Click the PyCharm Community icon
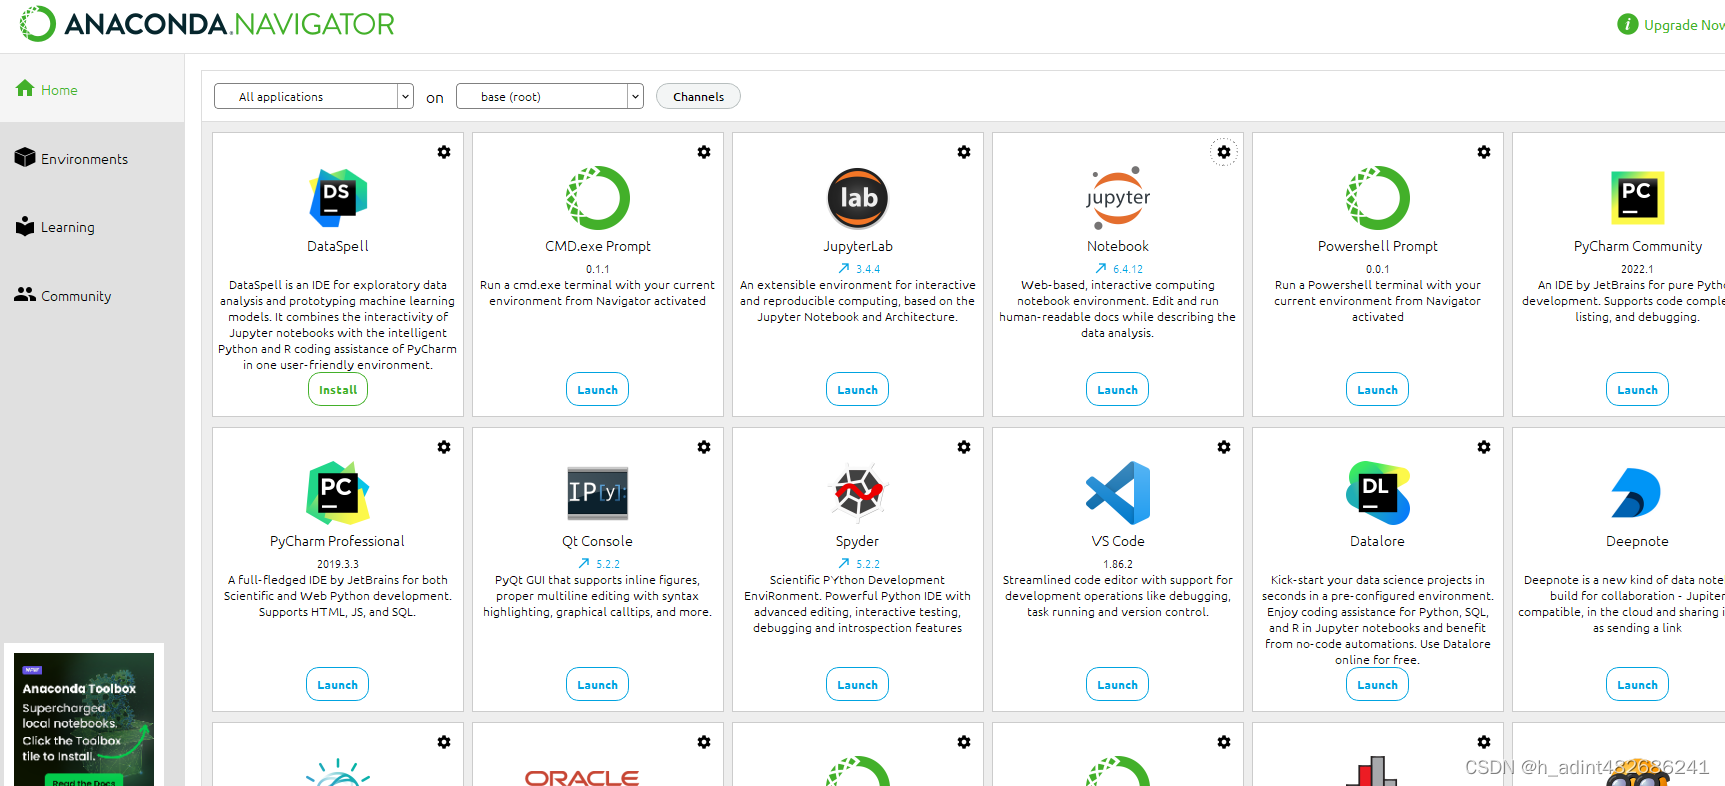Viewport: 1725px width, 786px height. [x=1638, y=197]
